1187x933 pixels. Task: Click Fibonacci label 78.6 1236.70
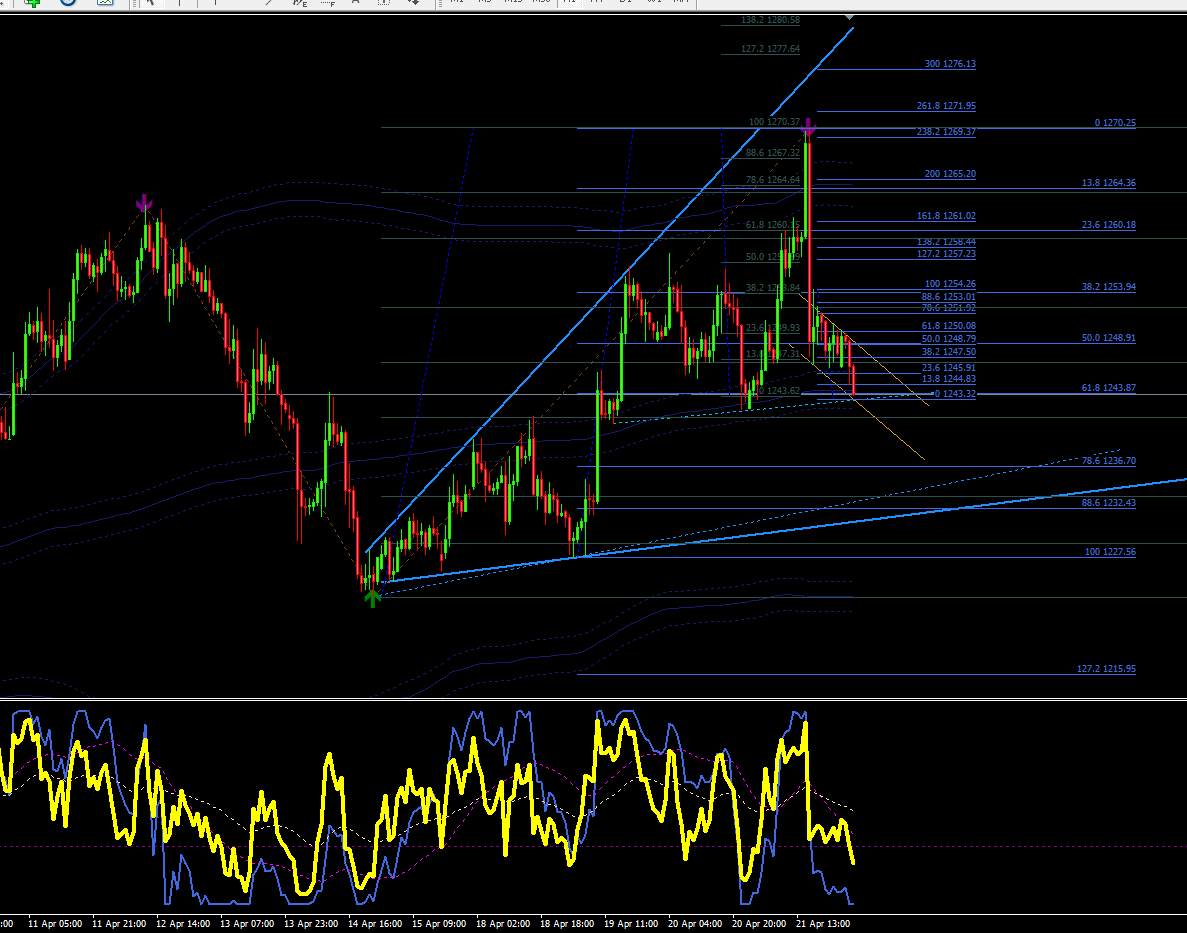1108,460
